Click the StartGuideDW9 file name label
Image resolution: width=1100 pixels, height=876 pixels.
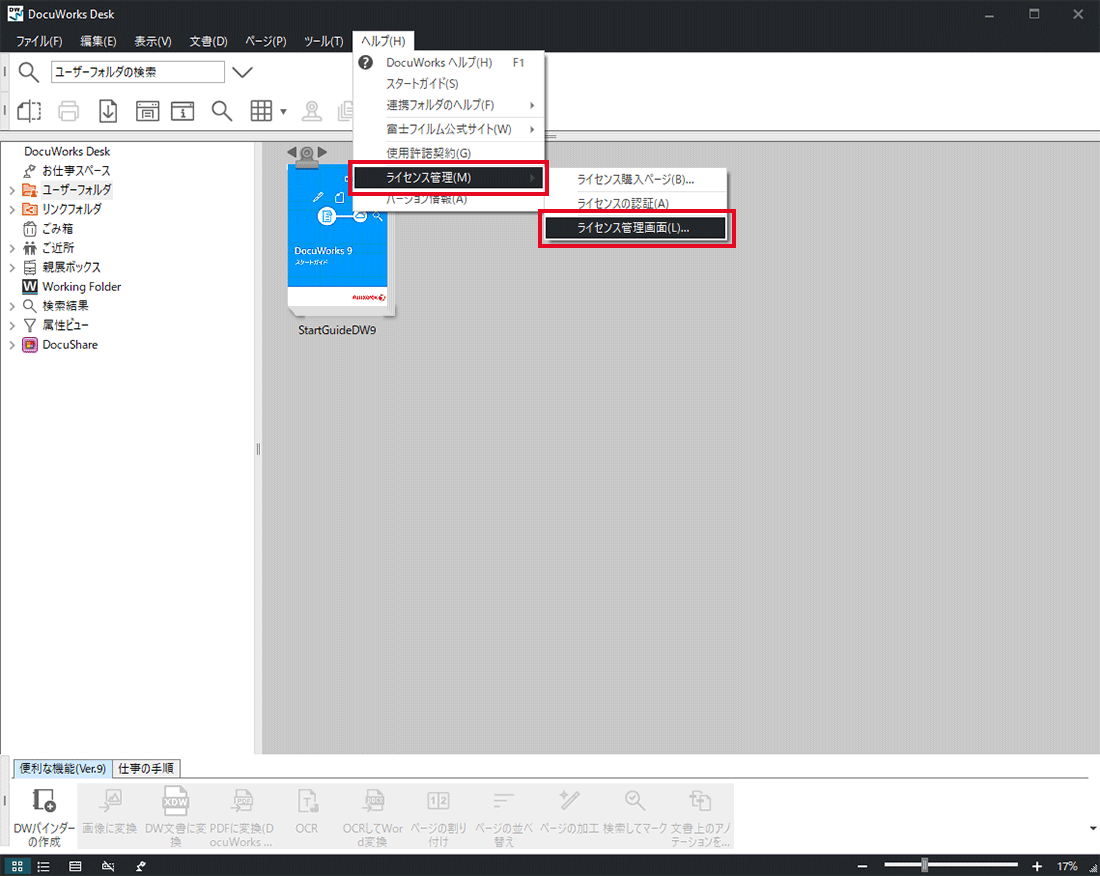coord(337,330)
